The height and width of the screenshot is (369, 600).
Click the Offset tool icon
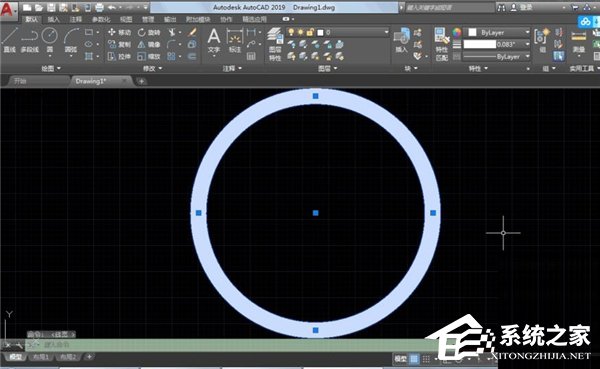(192, 56)
